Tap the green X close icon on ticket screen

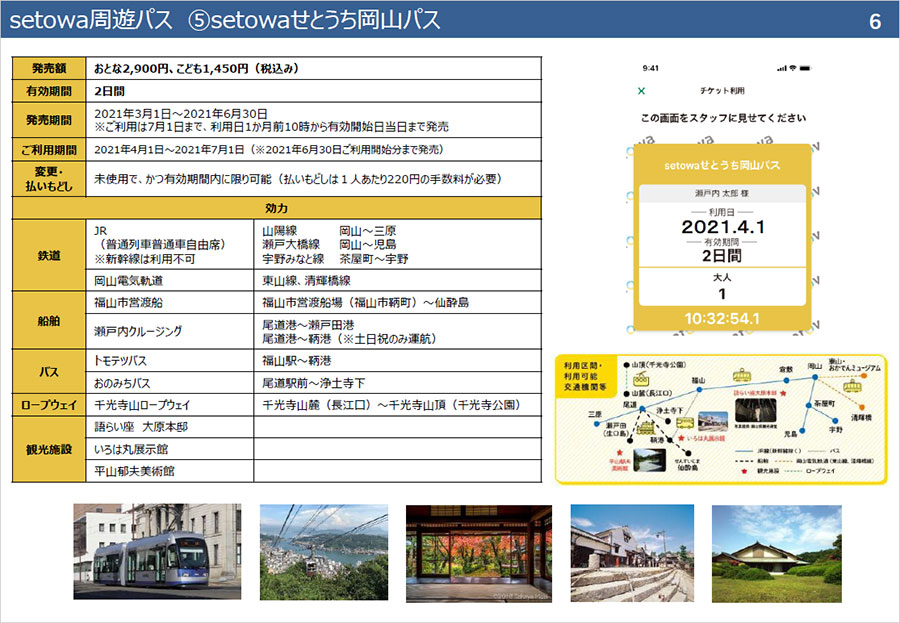tap(641, 91)
